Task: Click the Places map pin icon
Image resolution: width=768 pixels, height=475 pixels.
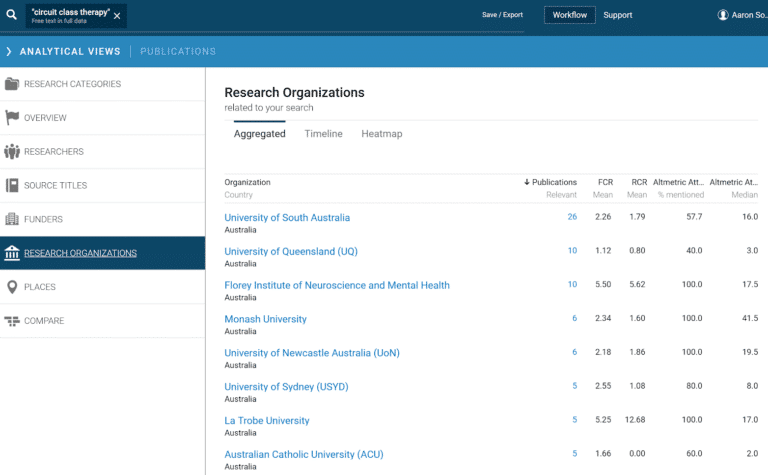Action: [12, 287]
